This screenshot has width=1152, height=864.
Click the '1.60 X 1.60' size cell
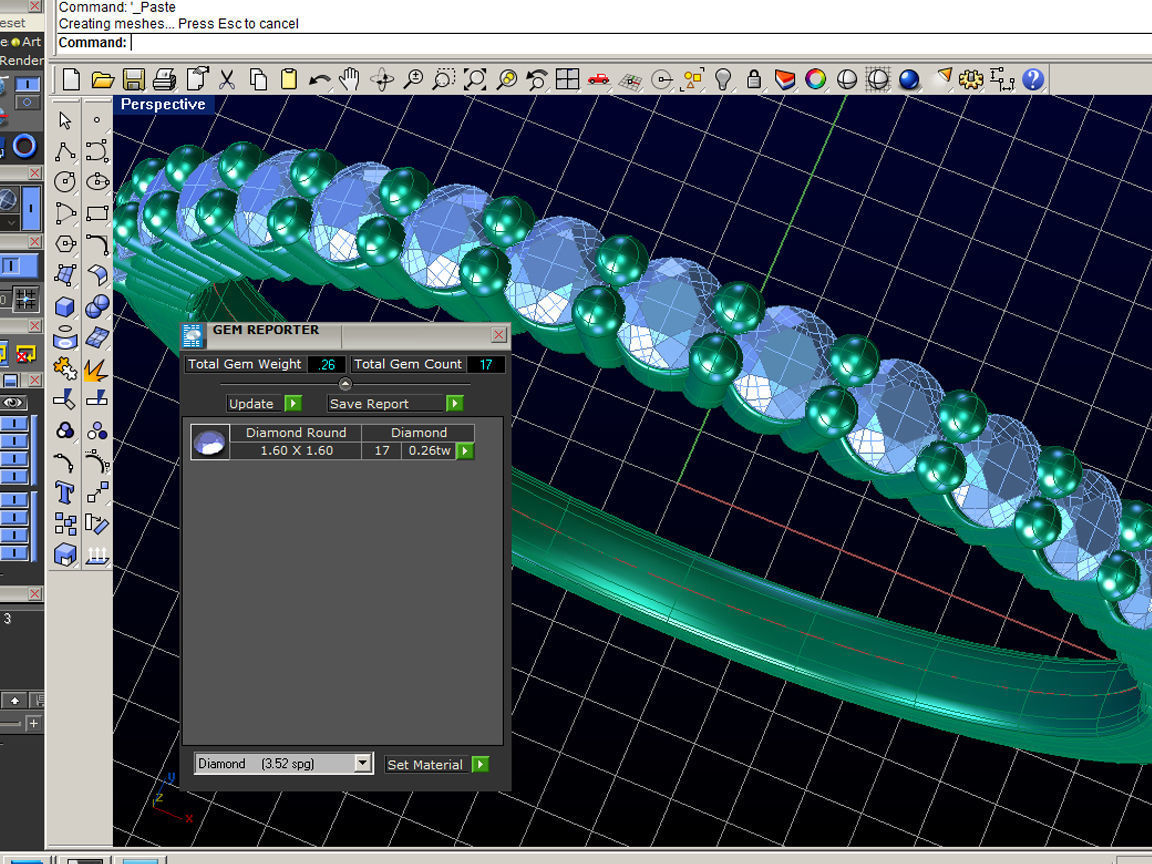(296, 450)
